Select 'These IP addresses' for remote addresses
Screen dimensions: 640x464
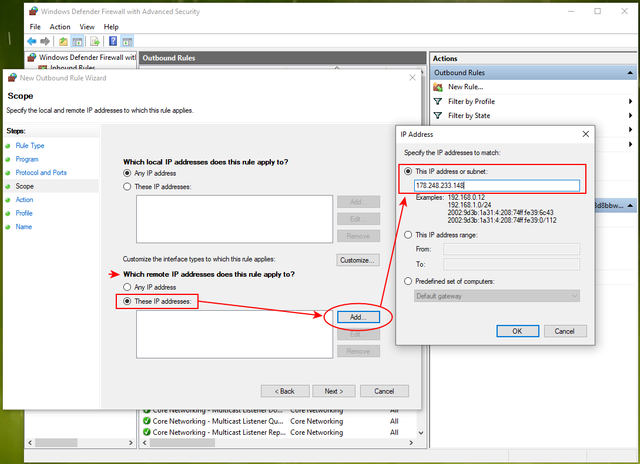pos(127,301)
